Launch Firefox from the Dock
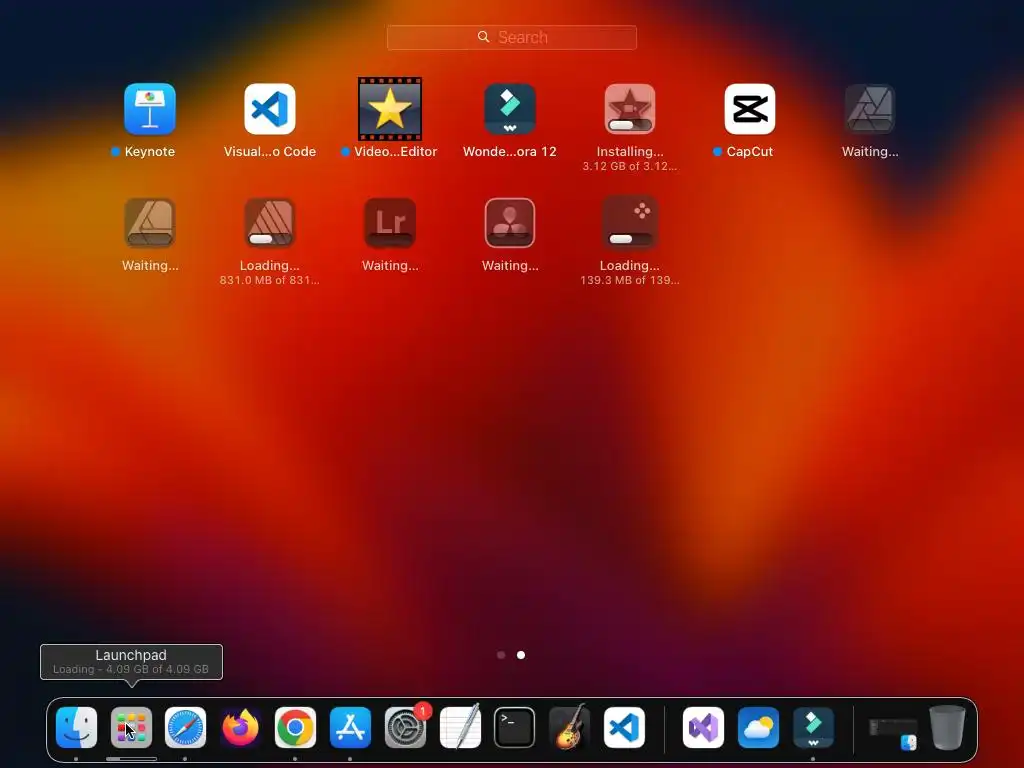 [240, 727]
